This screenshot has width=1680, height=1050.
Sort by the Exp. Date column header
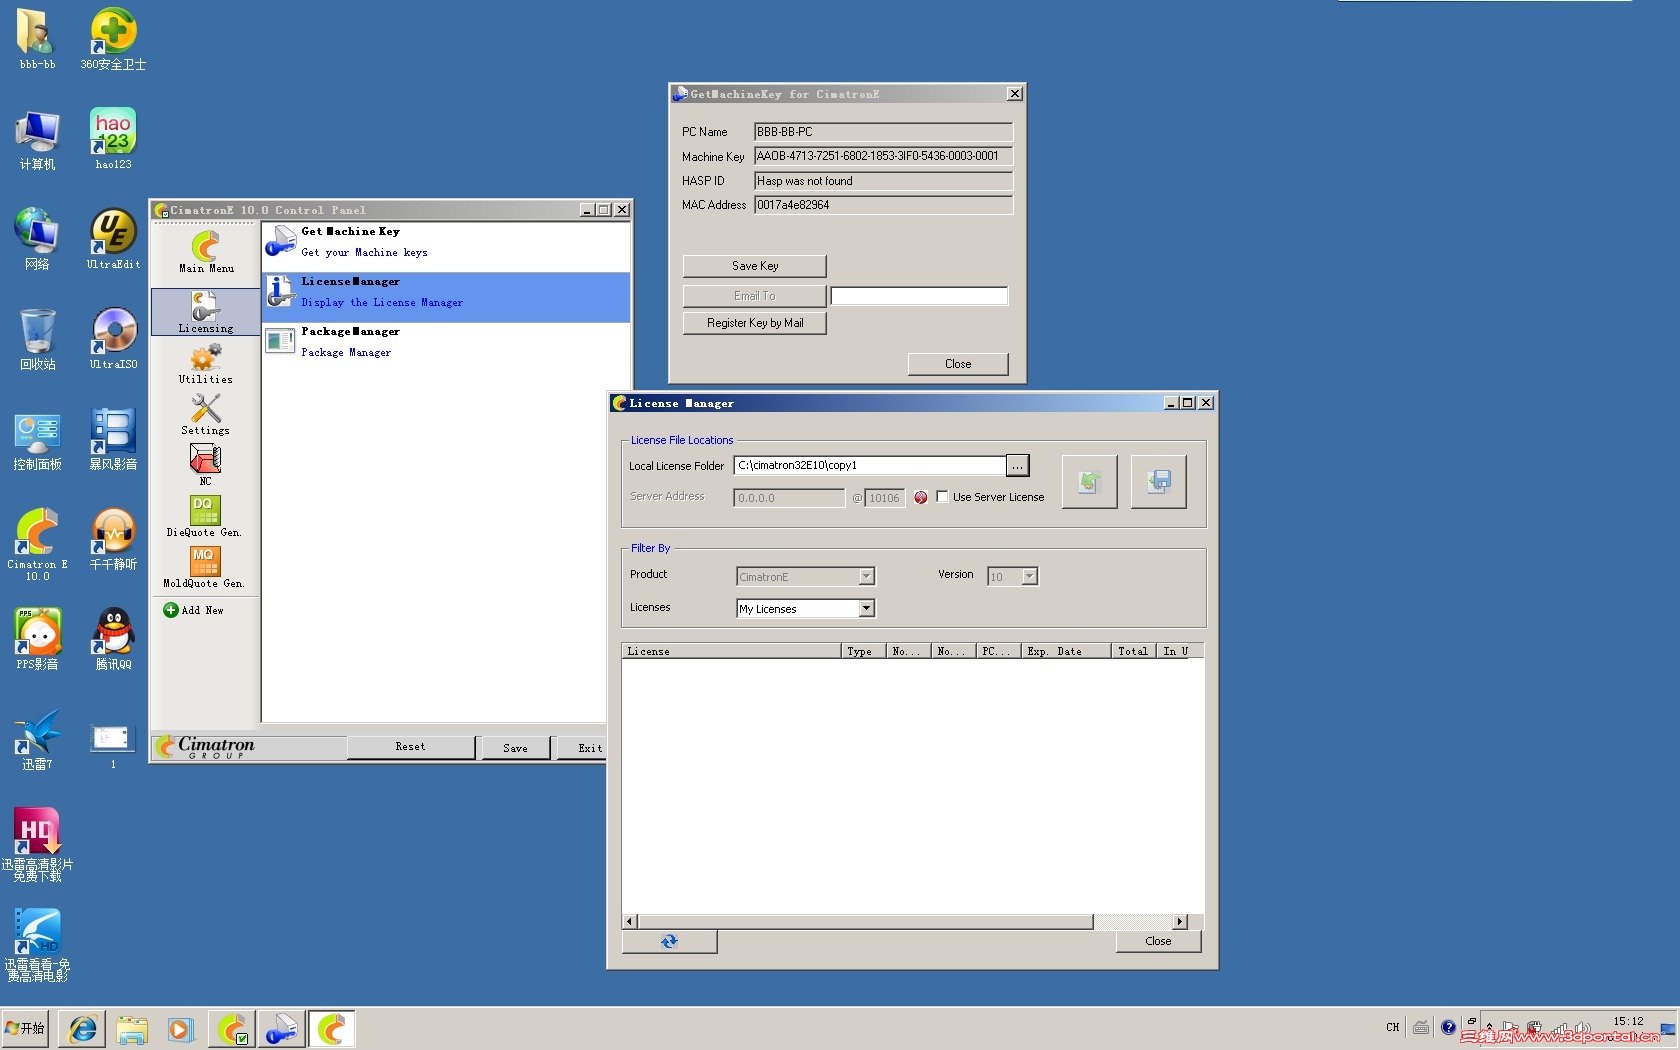click(x=1066, y=651)
